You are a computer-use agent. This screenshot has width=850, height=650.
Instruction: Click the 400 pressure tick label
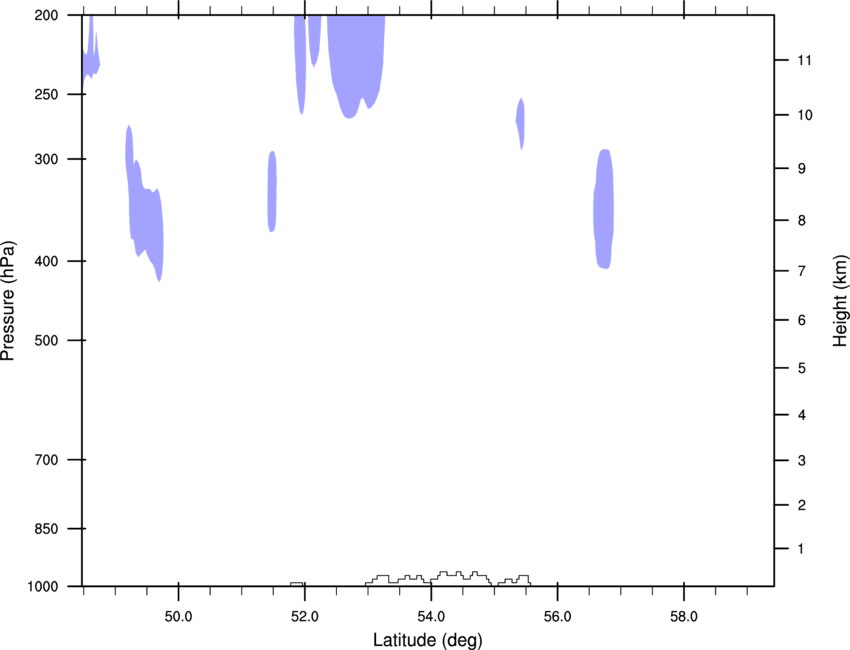click(x=46, y=261)
